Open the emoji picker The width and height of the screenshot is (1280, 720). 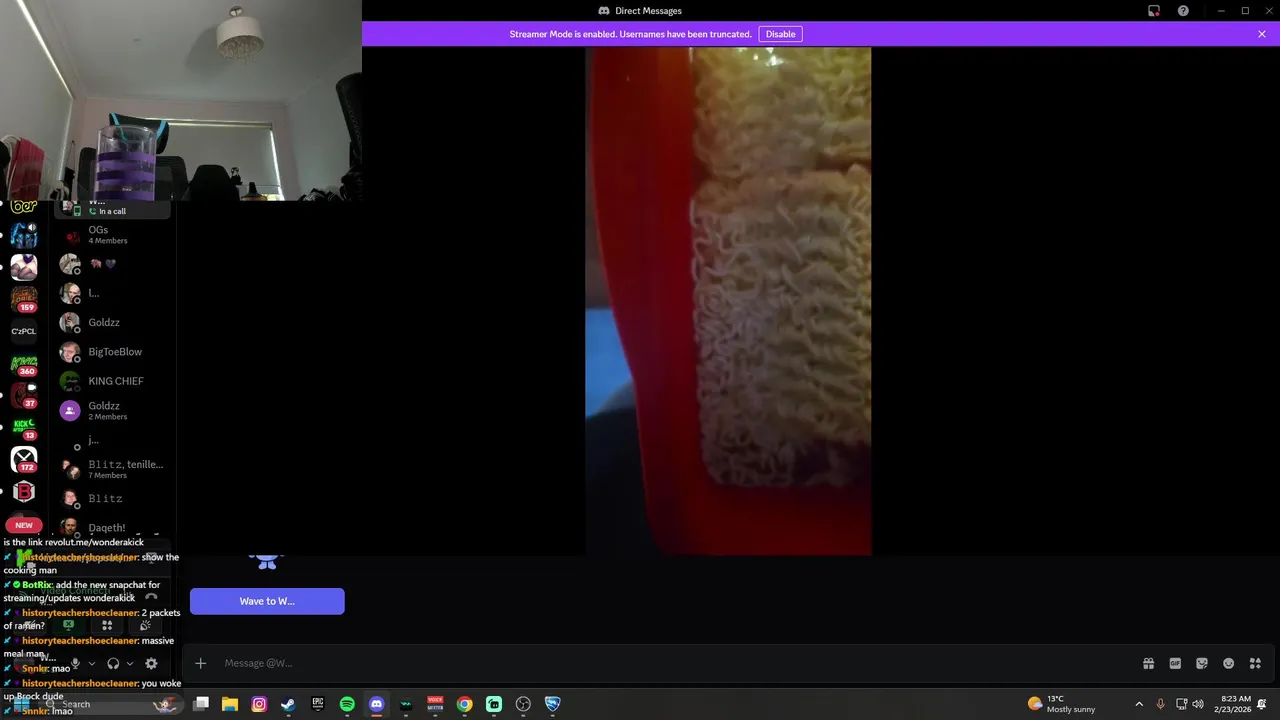[1228, 663]
